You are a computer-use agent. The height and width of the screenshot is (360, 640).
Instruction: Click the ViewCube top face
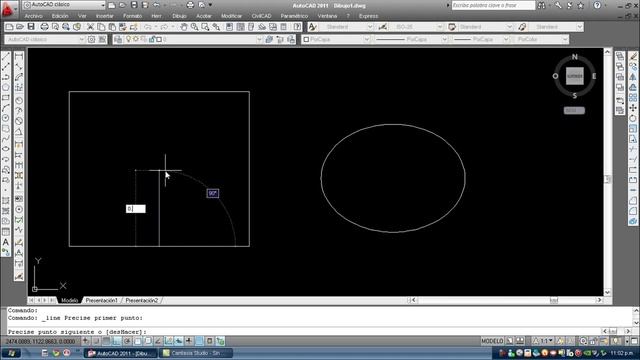574,76
